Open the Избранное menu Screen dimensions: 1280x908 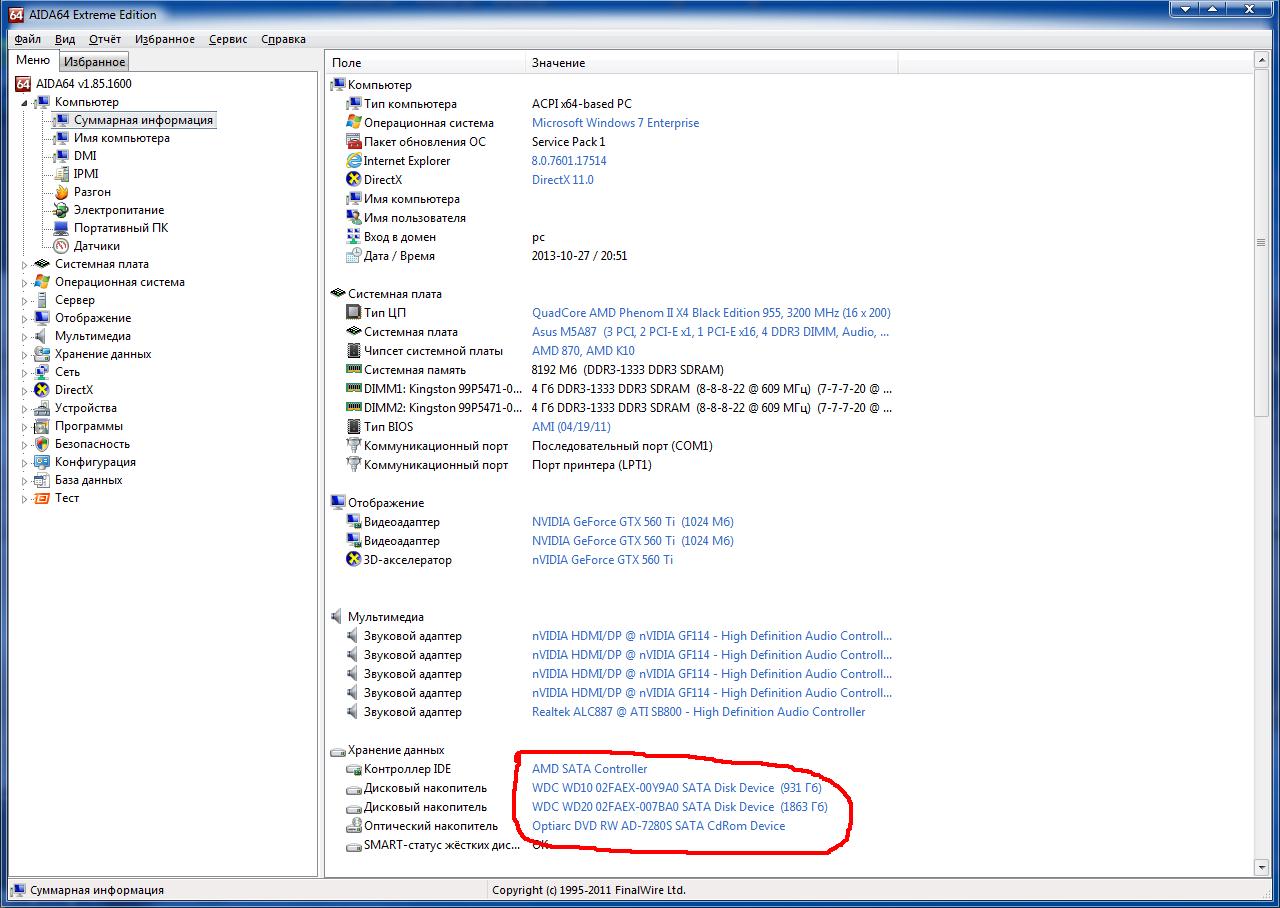coord(165,39)
